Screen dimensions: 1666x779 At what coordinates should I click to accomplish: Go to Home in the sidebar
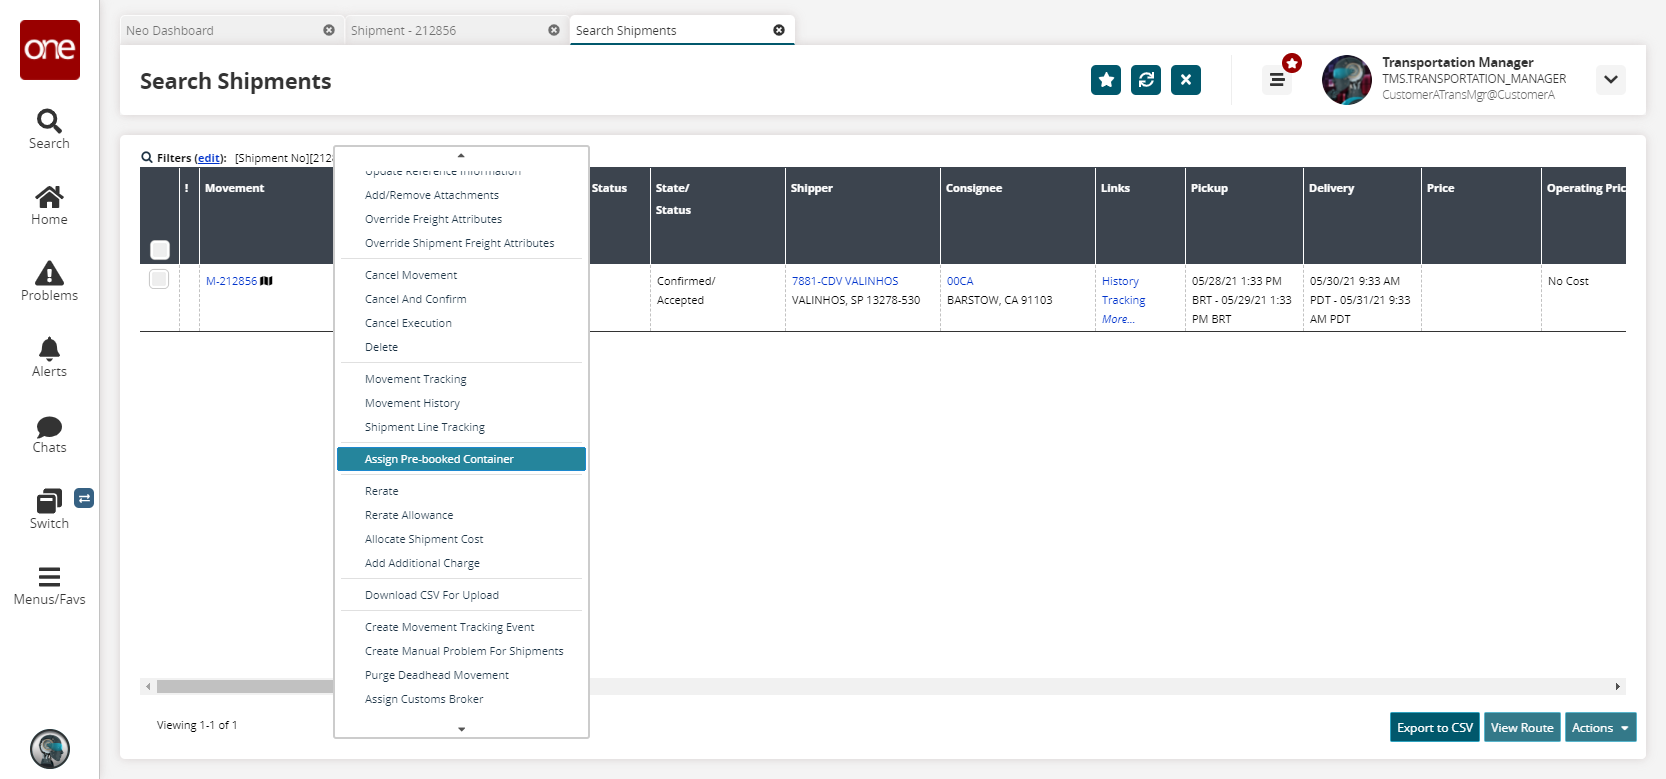(x=49, y=197)
